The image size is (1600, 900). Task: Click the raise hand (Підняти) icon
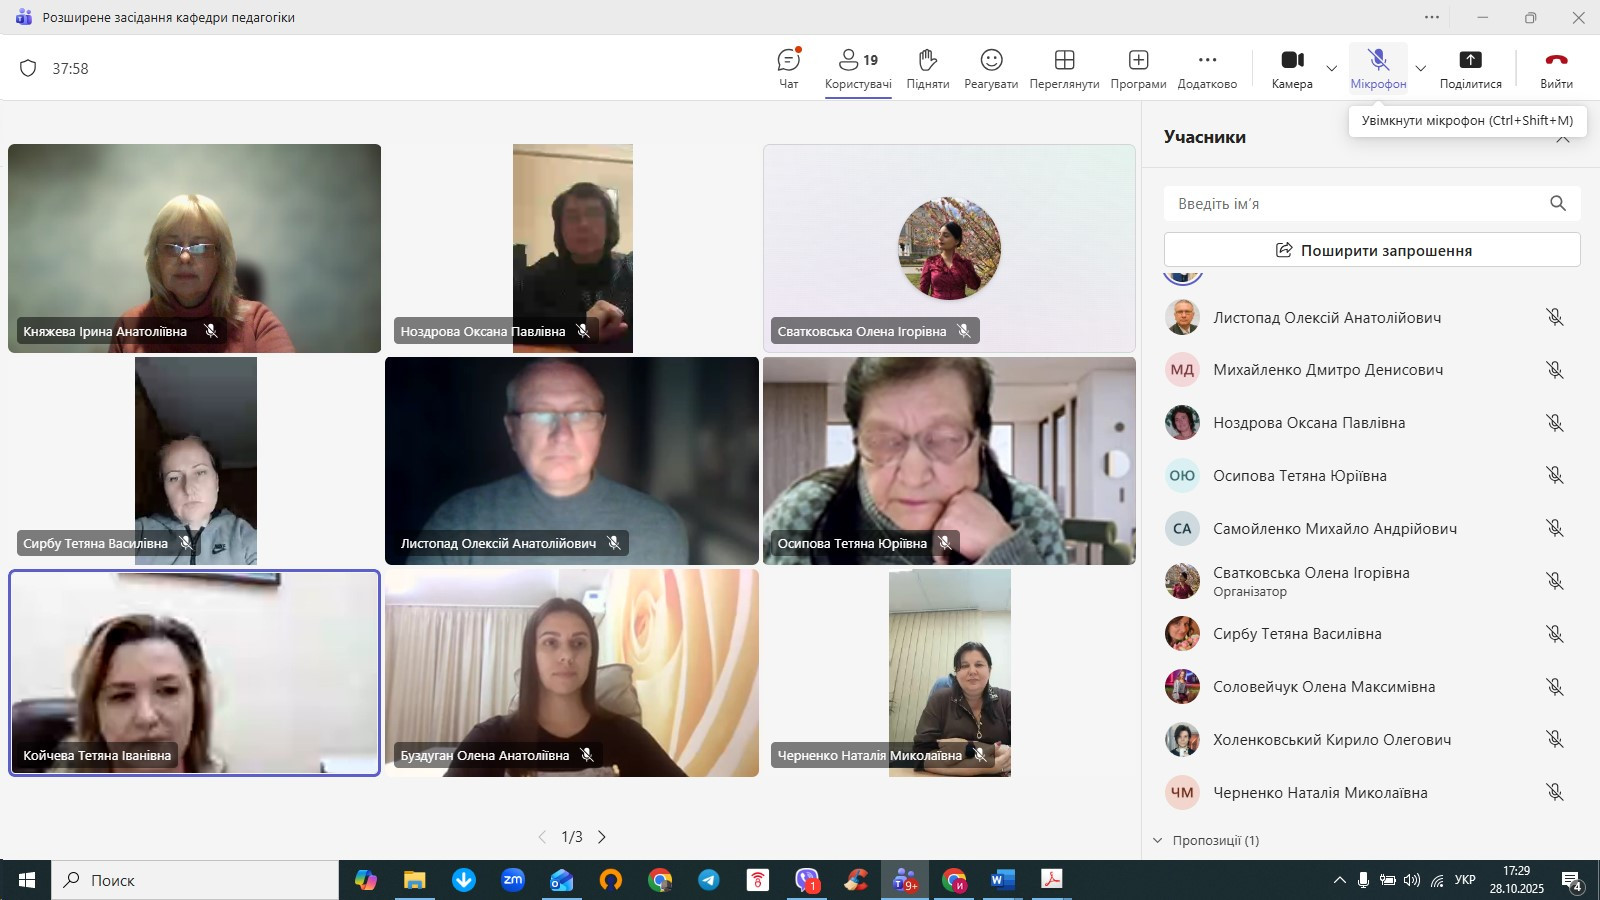[927, 68]
